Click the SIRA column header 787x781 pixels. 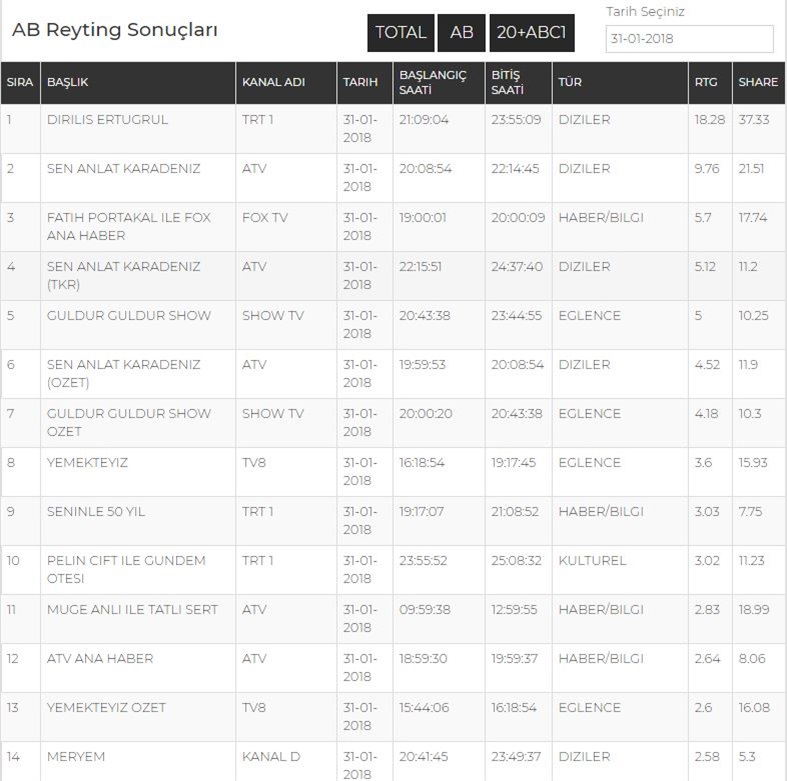coord(20,82)
